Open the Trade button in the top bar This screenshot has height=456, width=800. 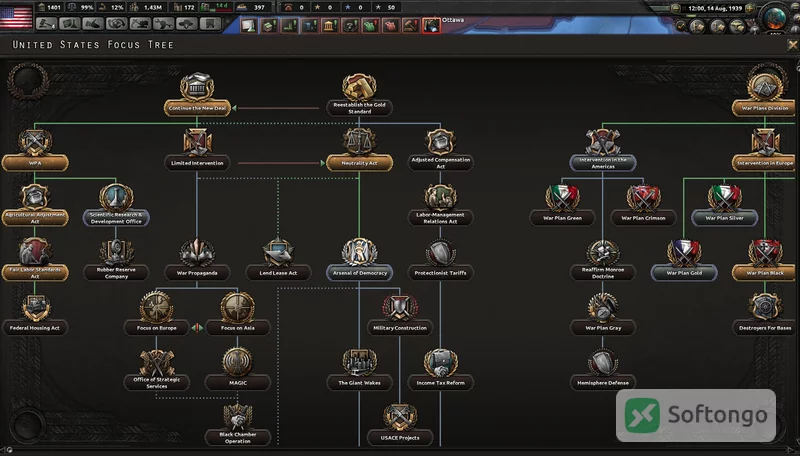coord(117,24)
